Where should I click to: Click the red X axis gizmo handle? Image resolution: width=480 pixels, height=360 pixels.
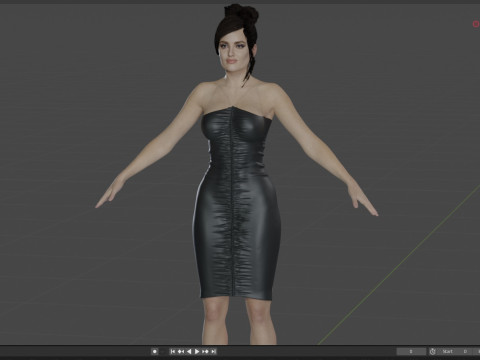(x=476, y=24)
